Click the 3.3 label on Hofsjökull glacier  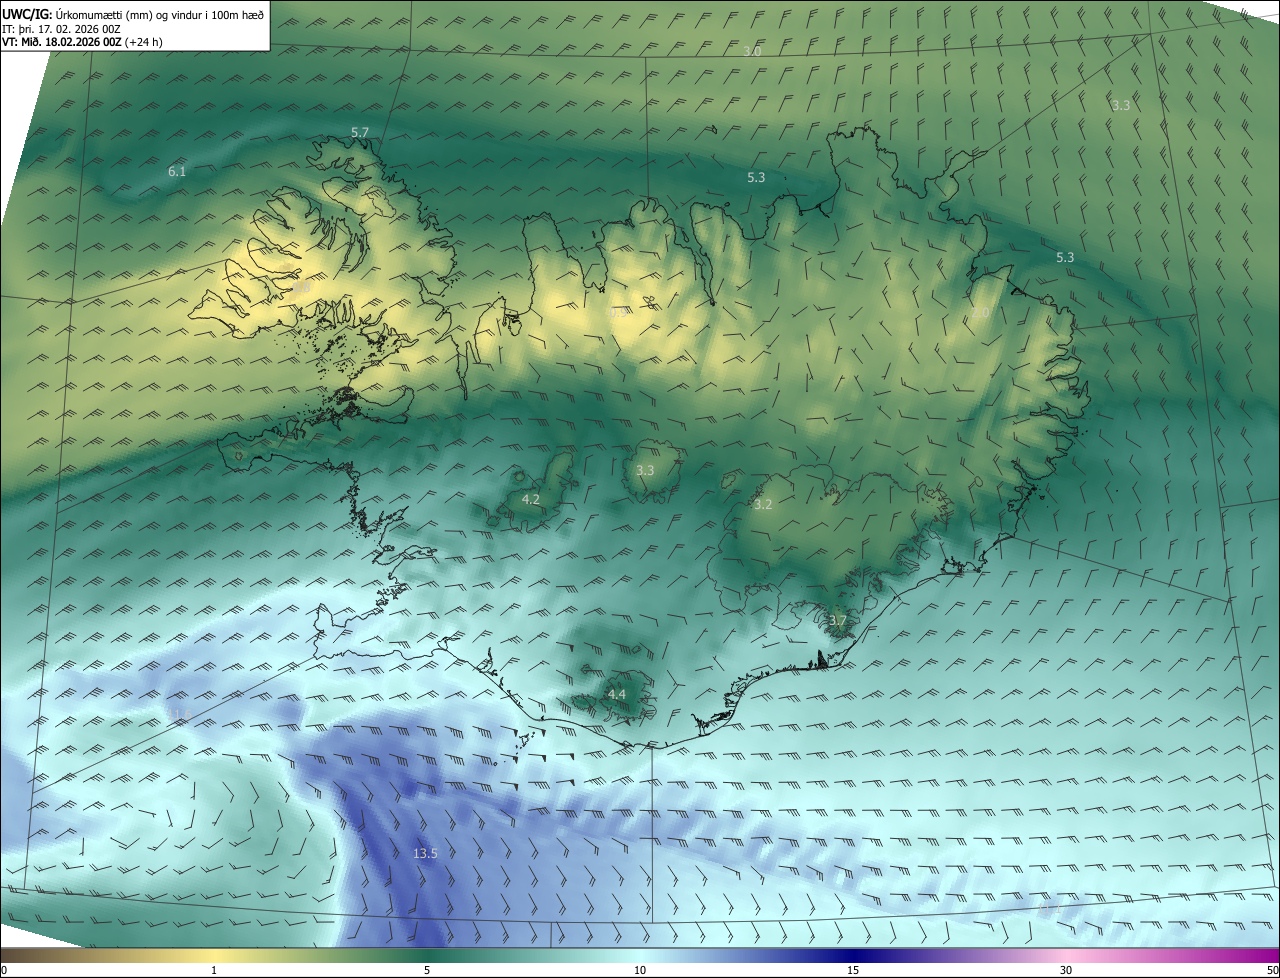point(645,470)
